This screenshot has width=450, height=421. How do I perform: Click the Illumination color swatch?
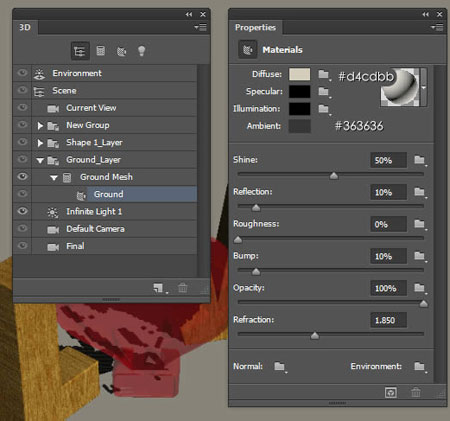[x=299, y=109]
